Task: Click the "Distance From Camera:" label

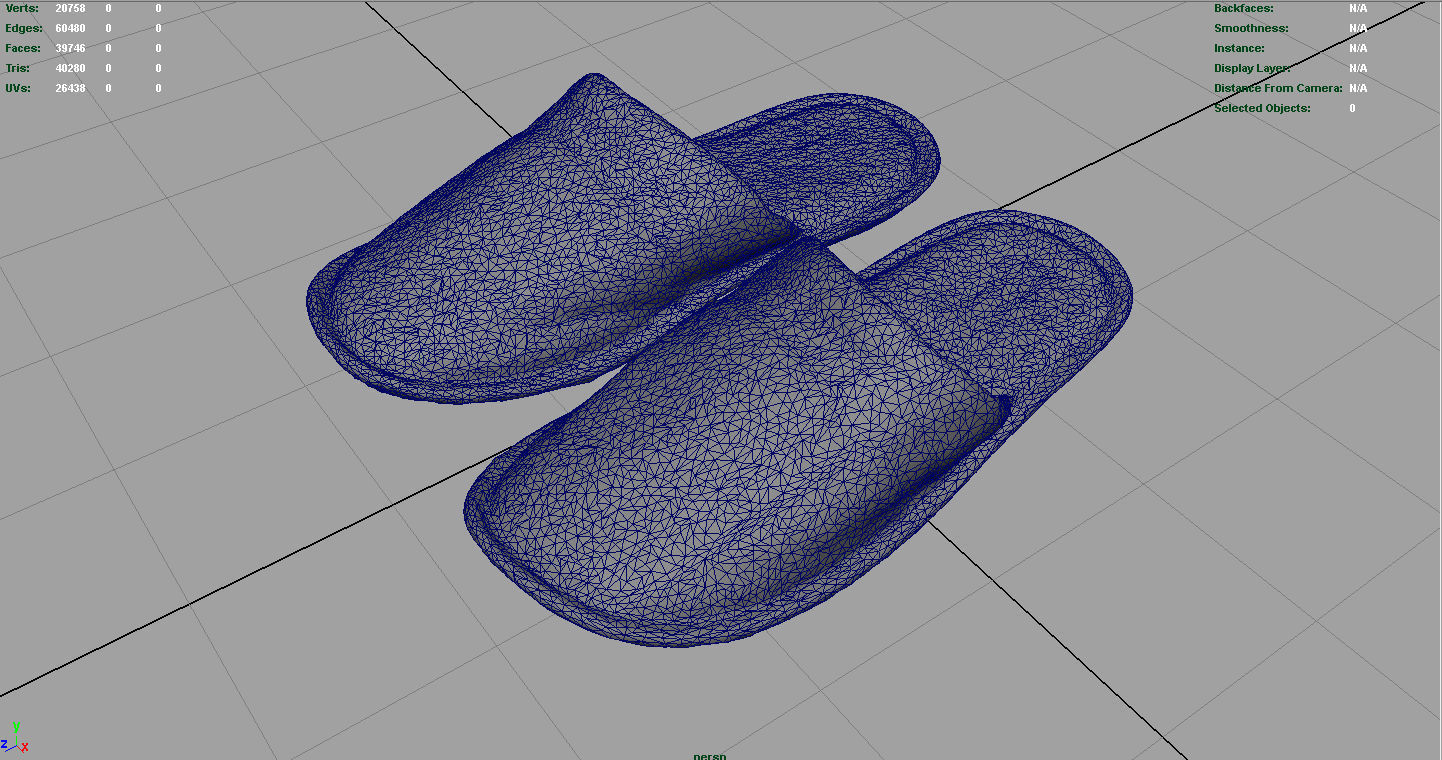Action: click(1278, 88)
